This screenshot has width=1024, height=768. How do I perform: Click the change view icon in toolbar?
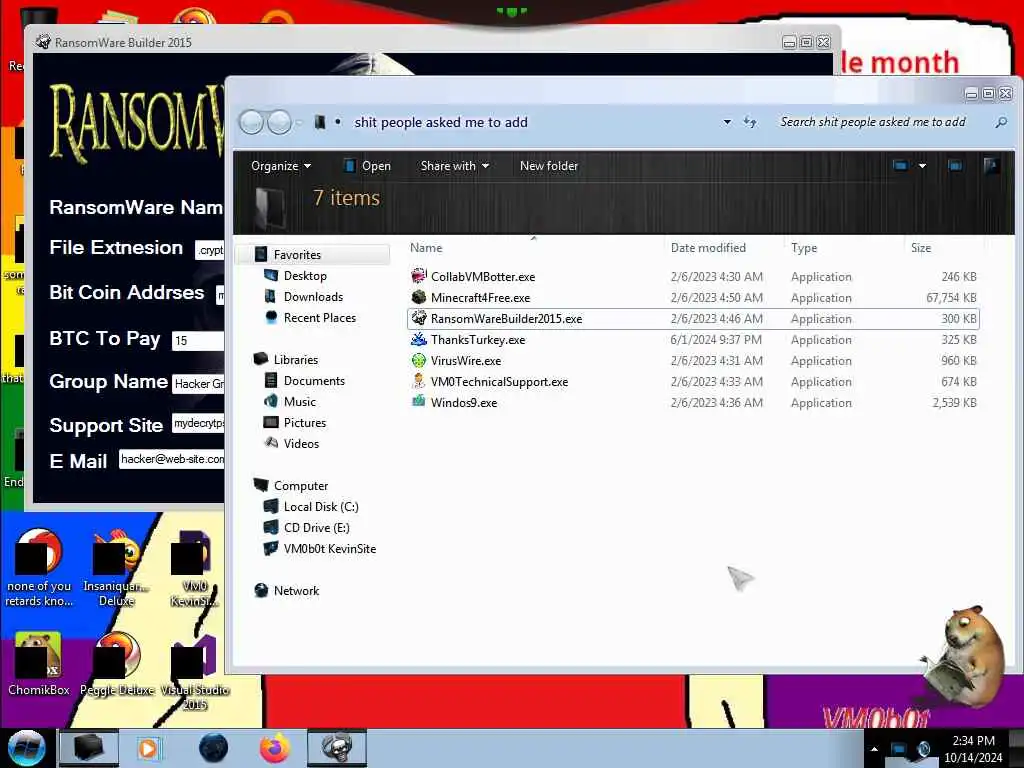900,166
